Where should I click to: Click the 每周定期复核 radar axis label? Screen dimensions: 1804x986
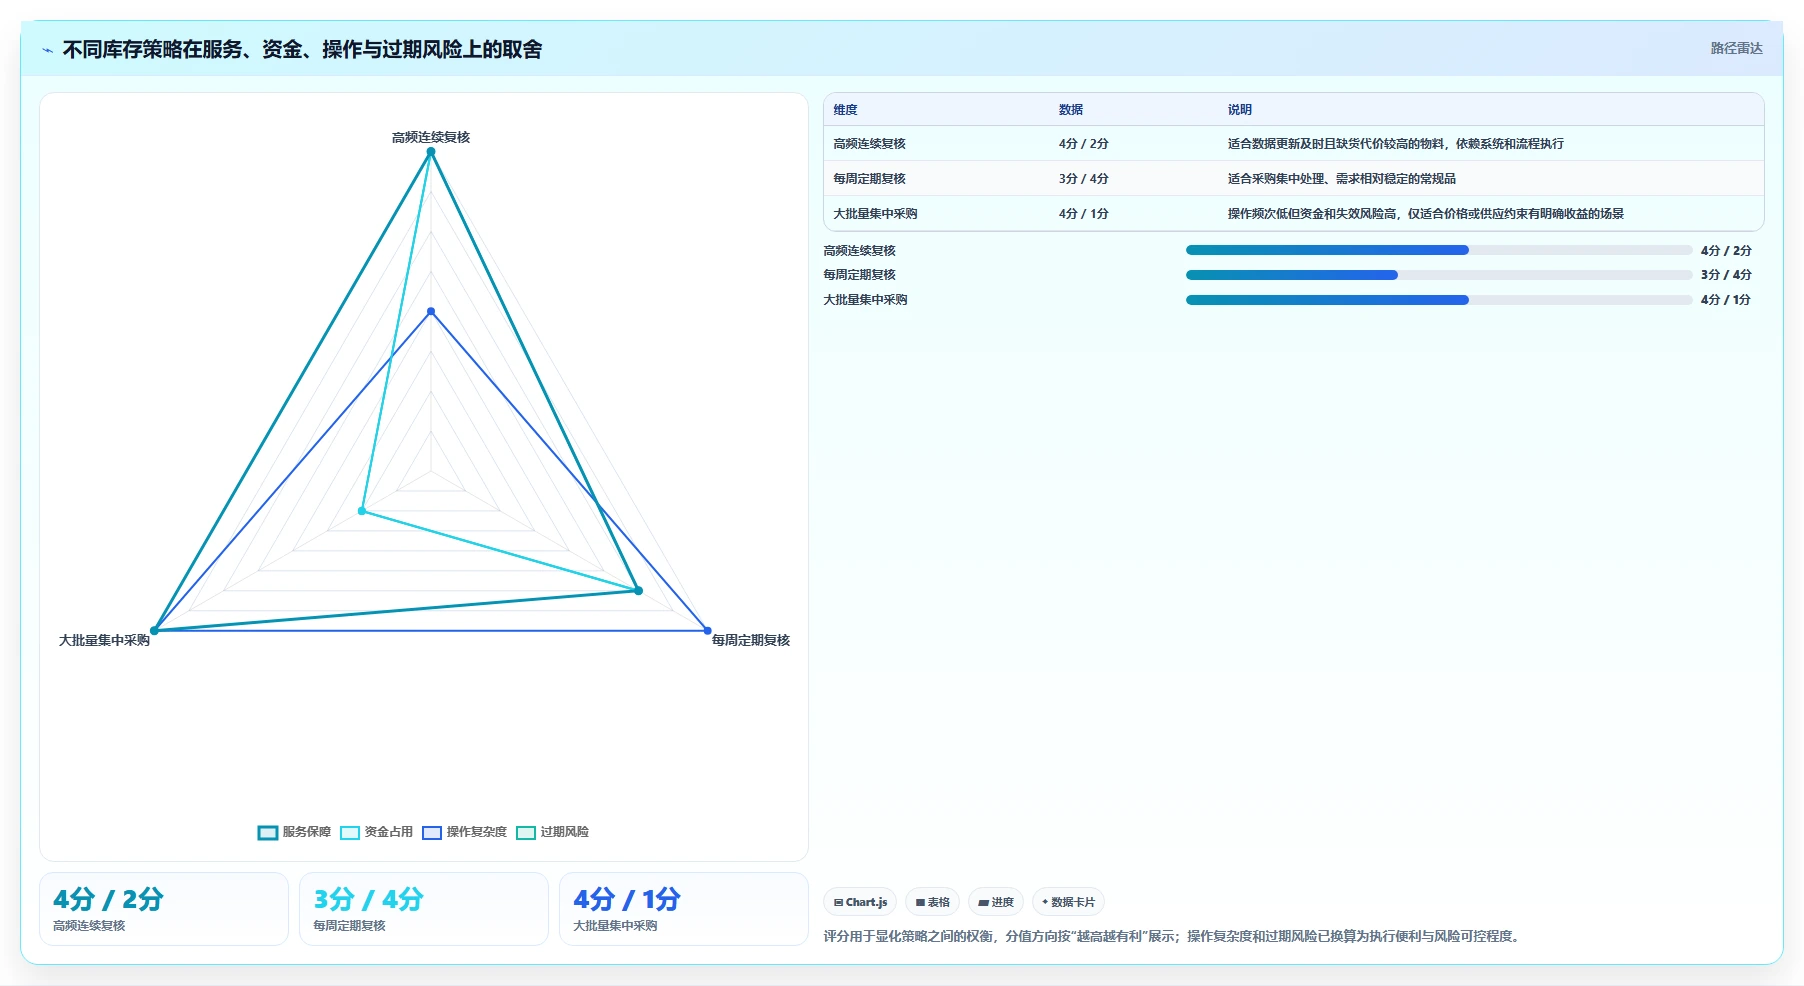tap(751, 641)
